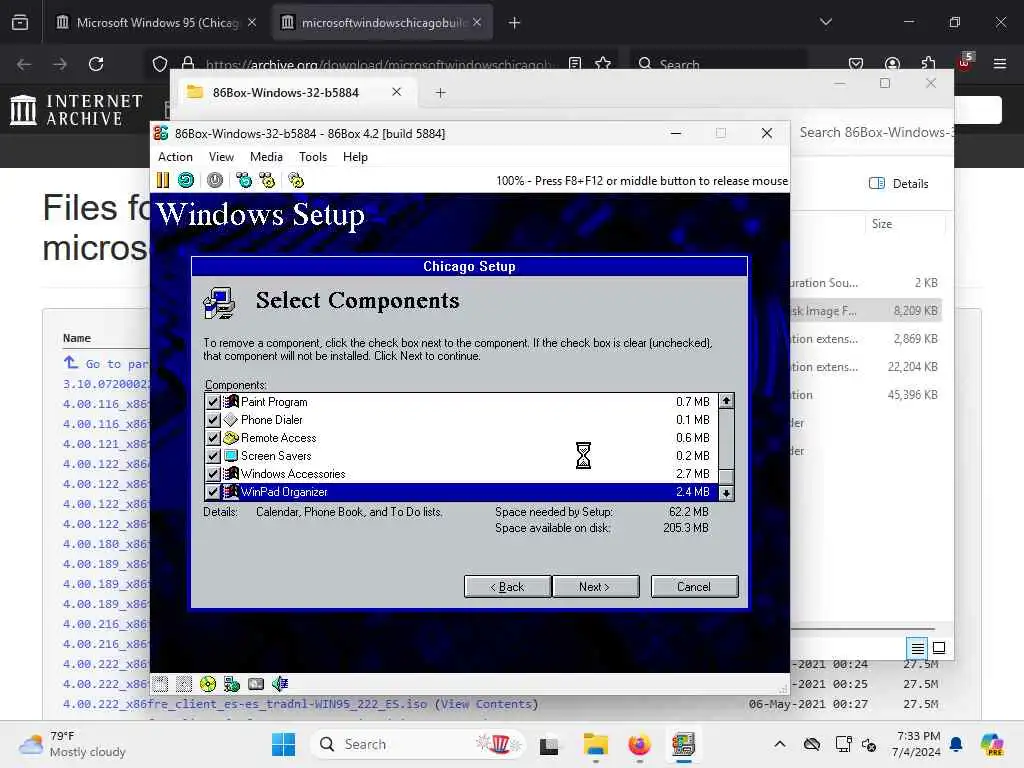Add a new File Explorer tab
This screenshot has height=768, width=1024.
coord(441,93)
